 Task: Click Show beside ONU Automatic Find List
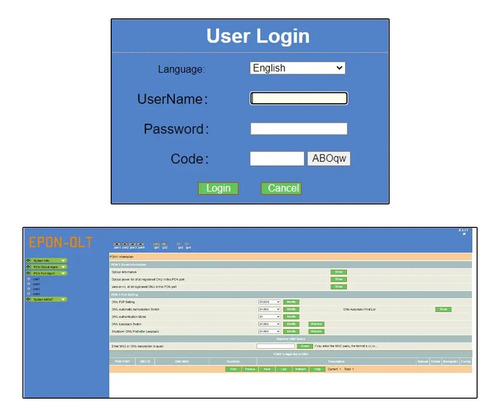443,309
